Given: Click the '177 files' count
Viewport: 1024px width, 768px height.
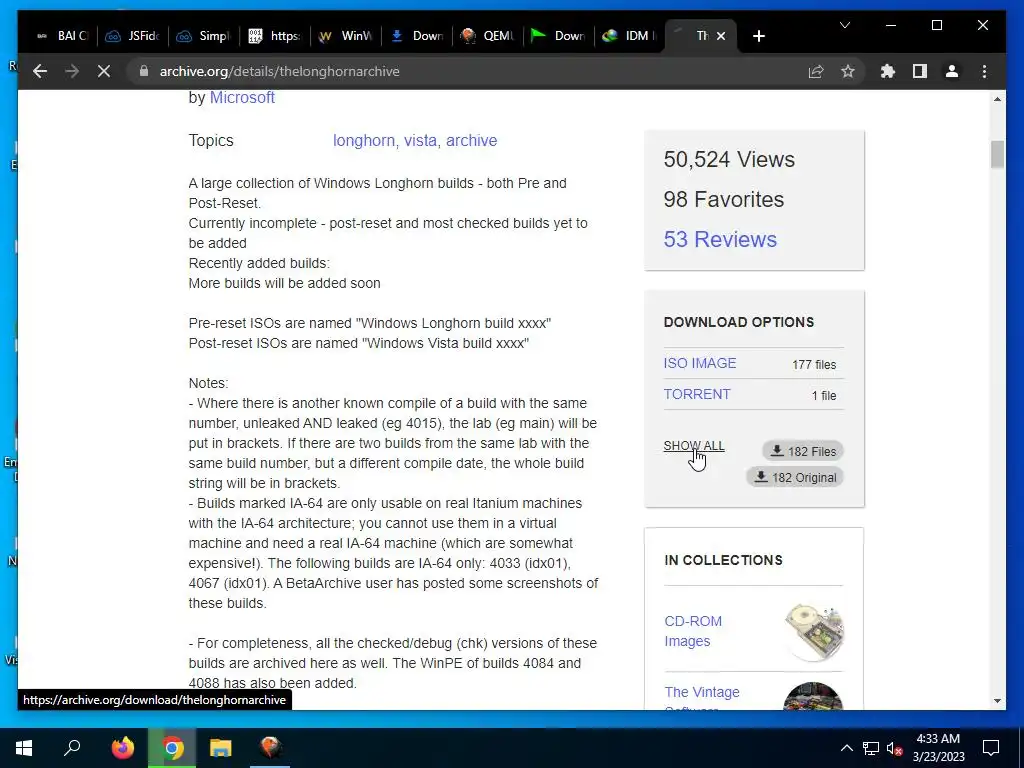Looking at the screenshot, I should (x=814, y=364).
